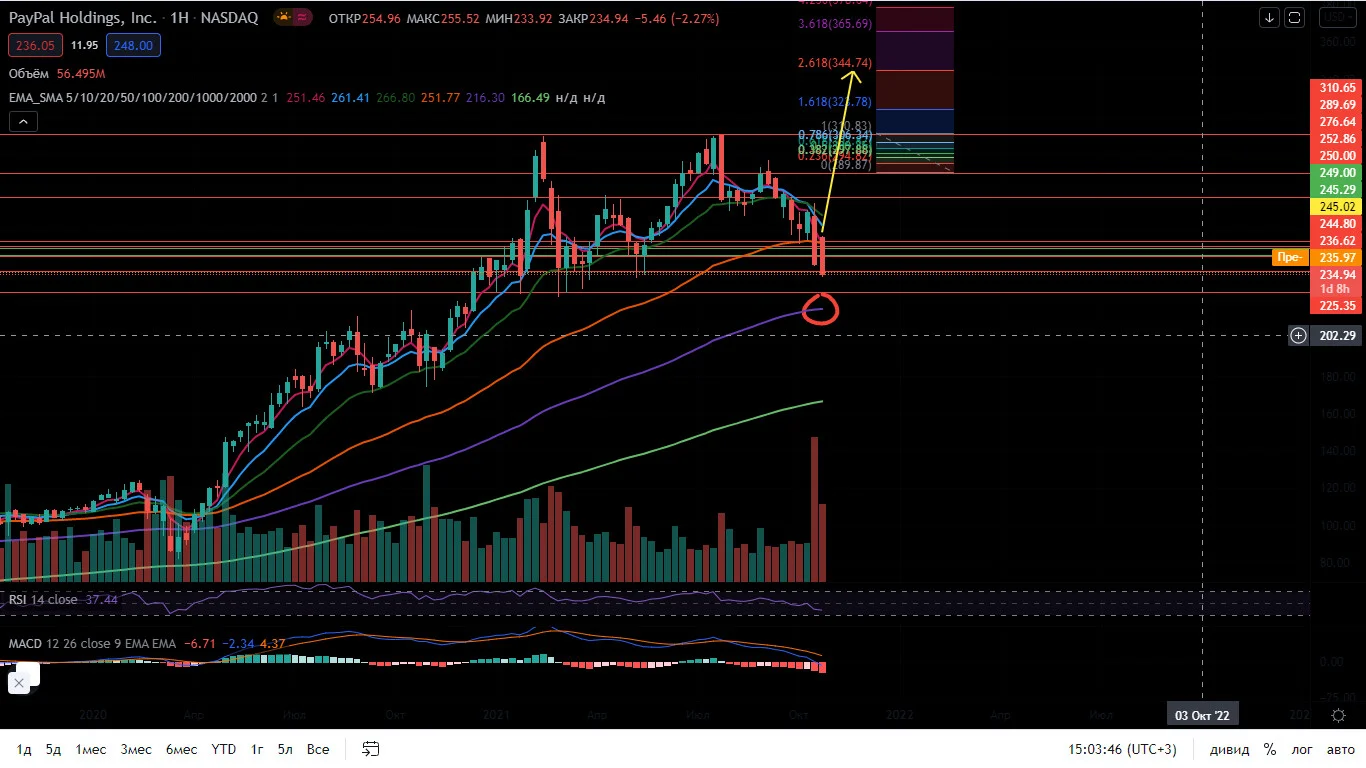Screen dimensions: 1366x768
Task: Click the downward arrow button at top right
Action: pyautogui.click(x=1269, y=17)
